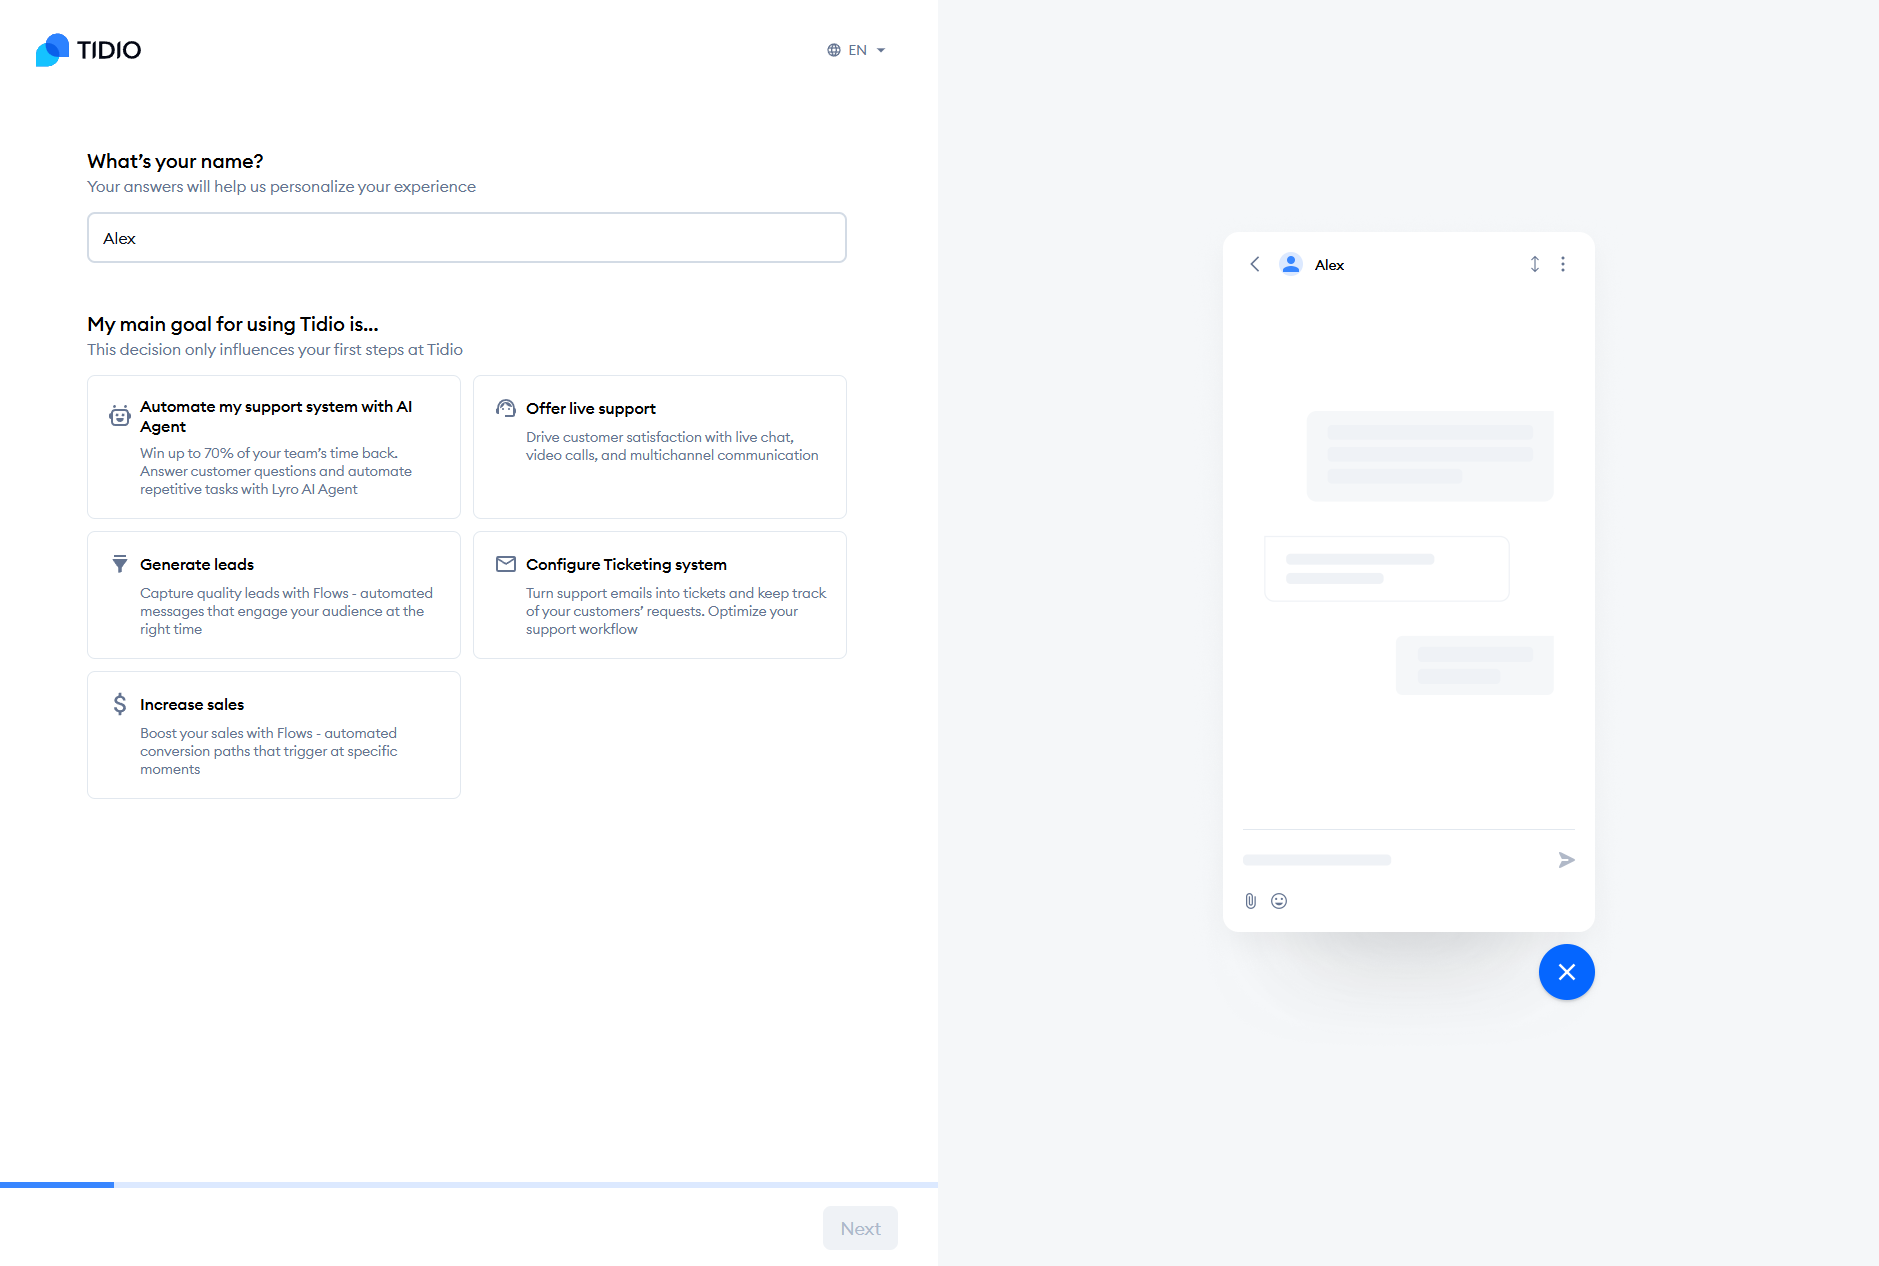Click the Alex avatar icon in chat header

(1291, 264)
